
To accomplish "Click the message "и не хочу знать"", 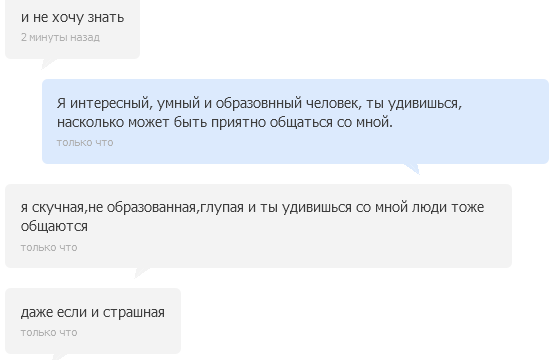I will click(72, 17).
